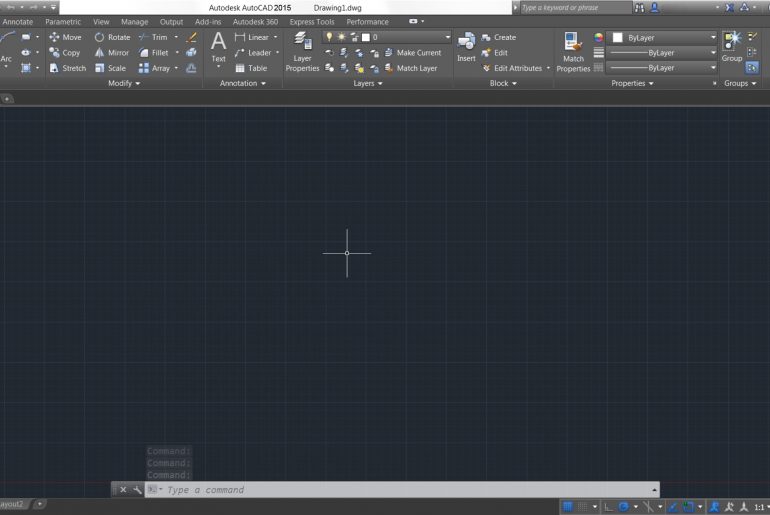Open the Parametric ribbon tab
The height and width of the screenshot is (515, 770).
(x=63, y=21)
